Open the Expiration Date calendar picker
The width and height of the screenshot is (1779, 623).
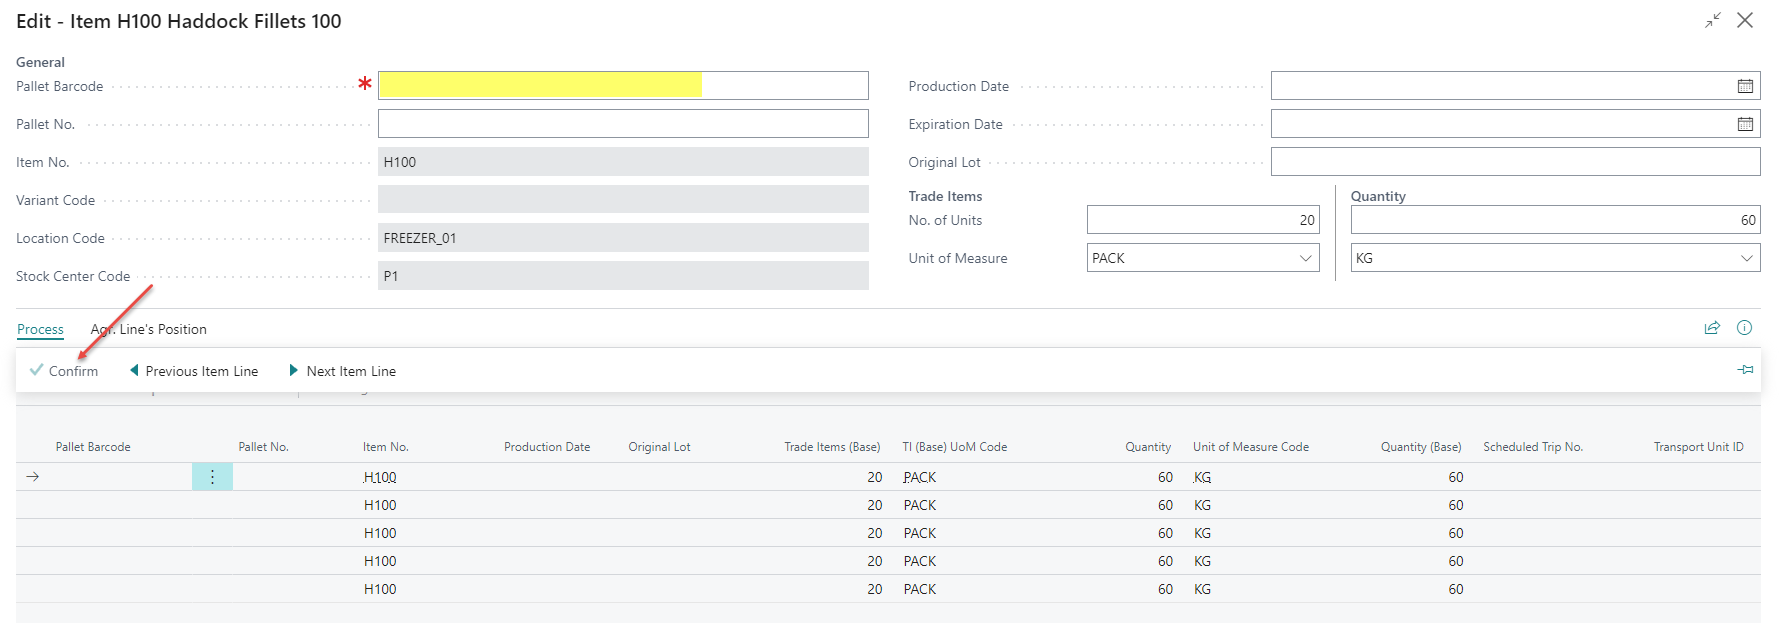click(1744, 124)
